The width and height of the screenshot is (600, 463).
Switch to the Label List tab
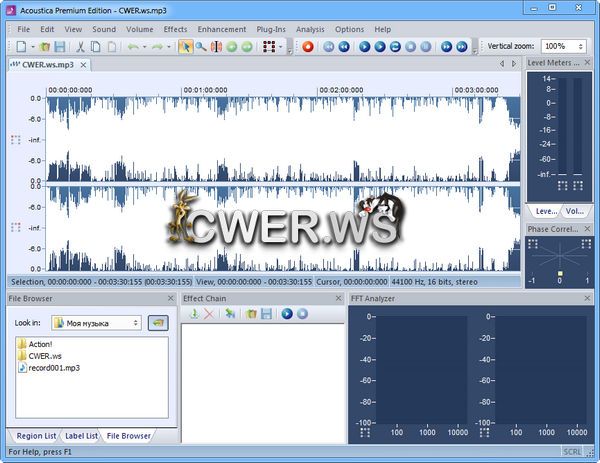coord(81,435)
